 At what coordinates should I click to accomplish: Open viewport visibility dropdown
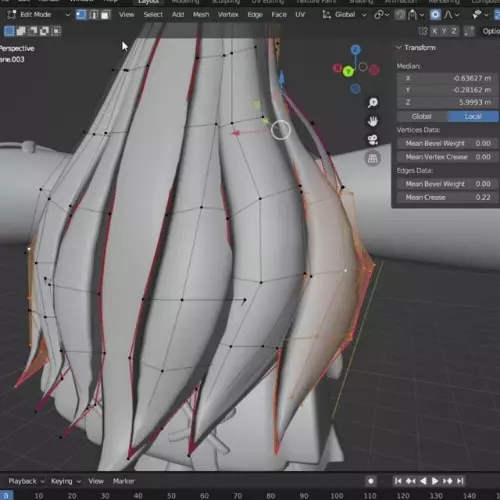(x=480, y=15)
